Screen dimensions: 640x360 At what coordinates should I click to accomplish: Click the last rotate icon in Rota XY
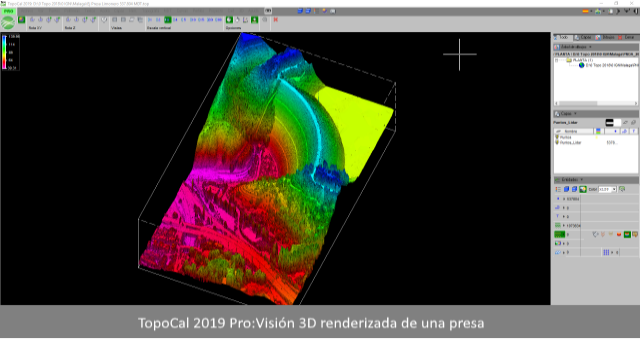[x=57, y=20]
